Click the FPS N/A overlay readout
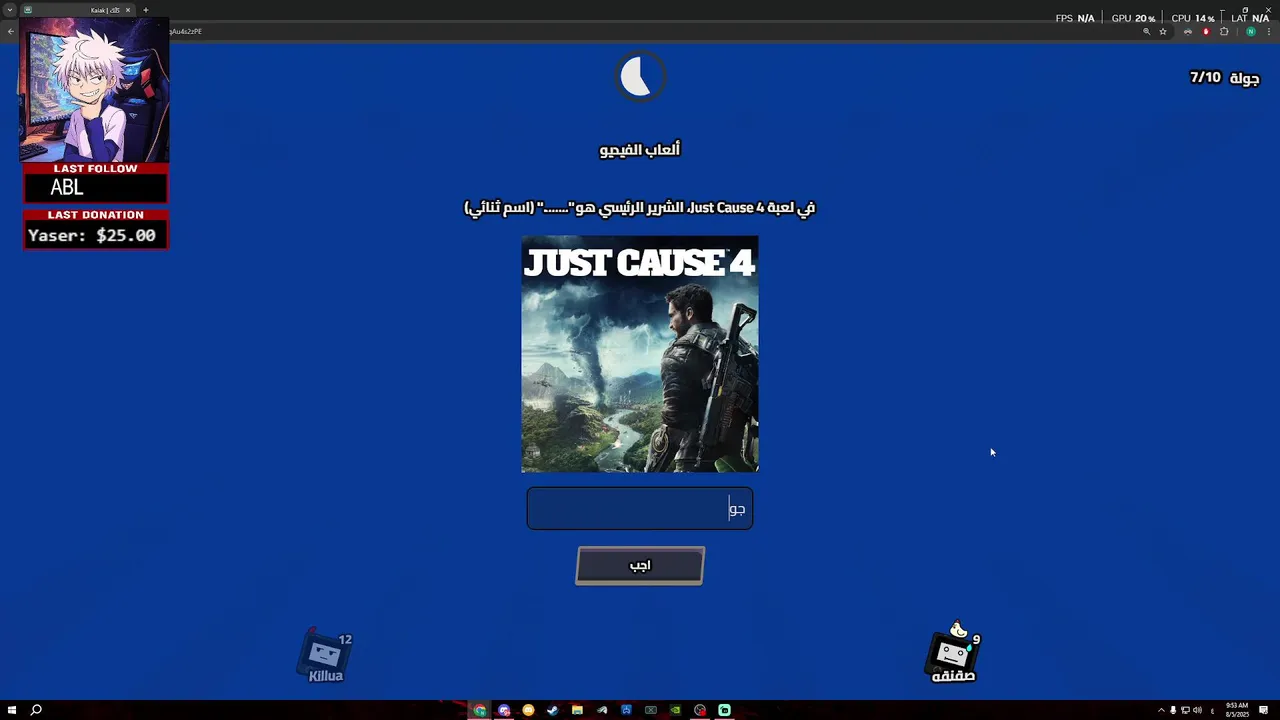This screenshot has height=720, width=1280. tap(1075, 18)
